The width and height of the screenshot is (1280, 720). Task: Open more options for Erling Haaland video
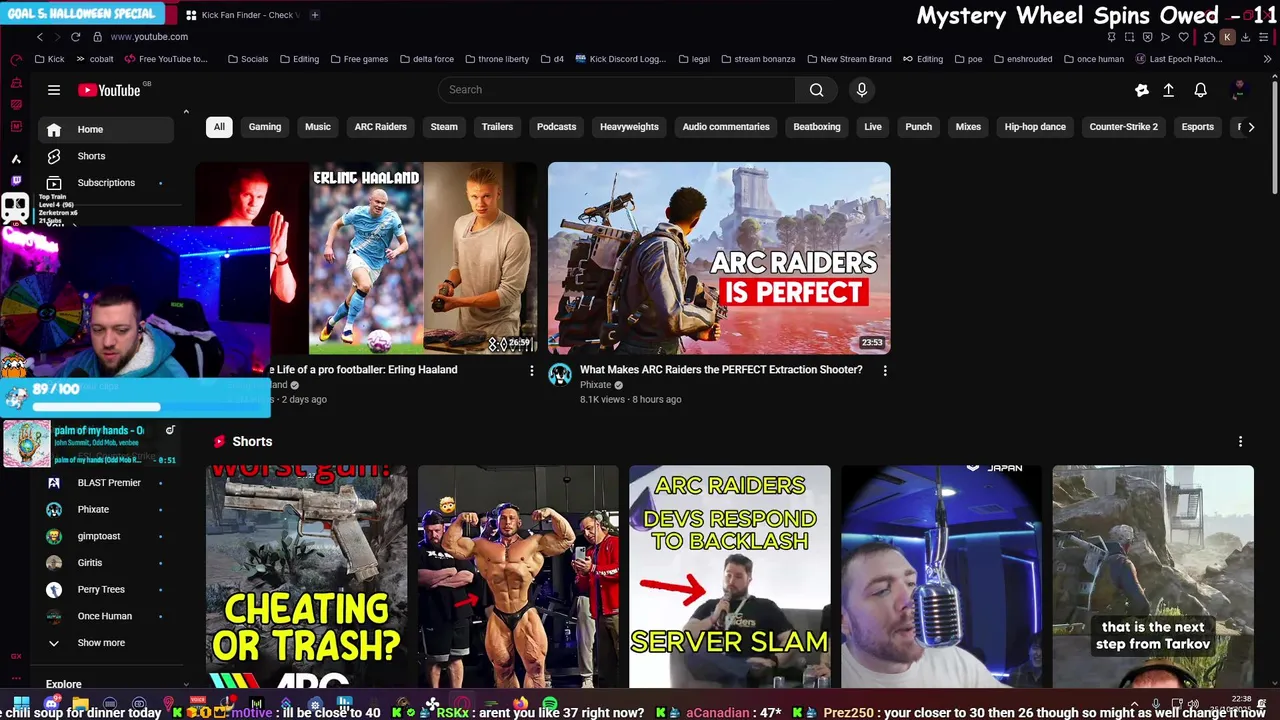(x=531, y=371)
